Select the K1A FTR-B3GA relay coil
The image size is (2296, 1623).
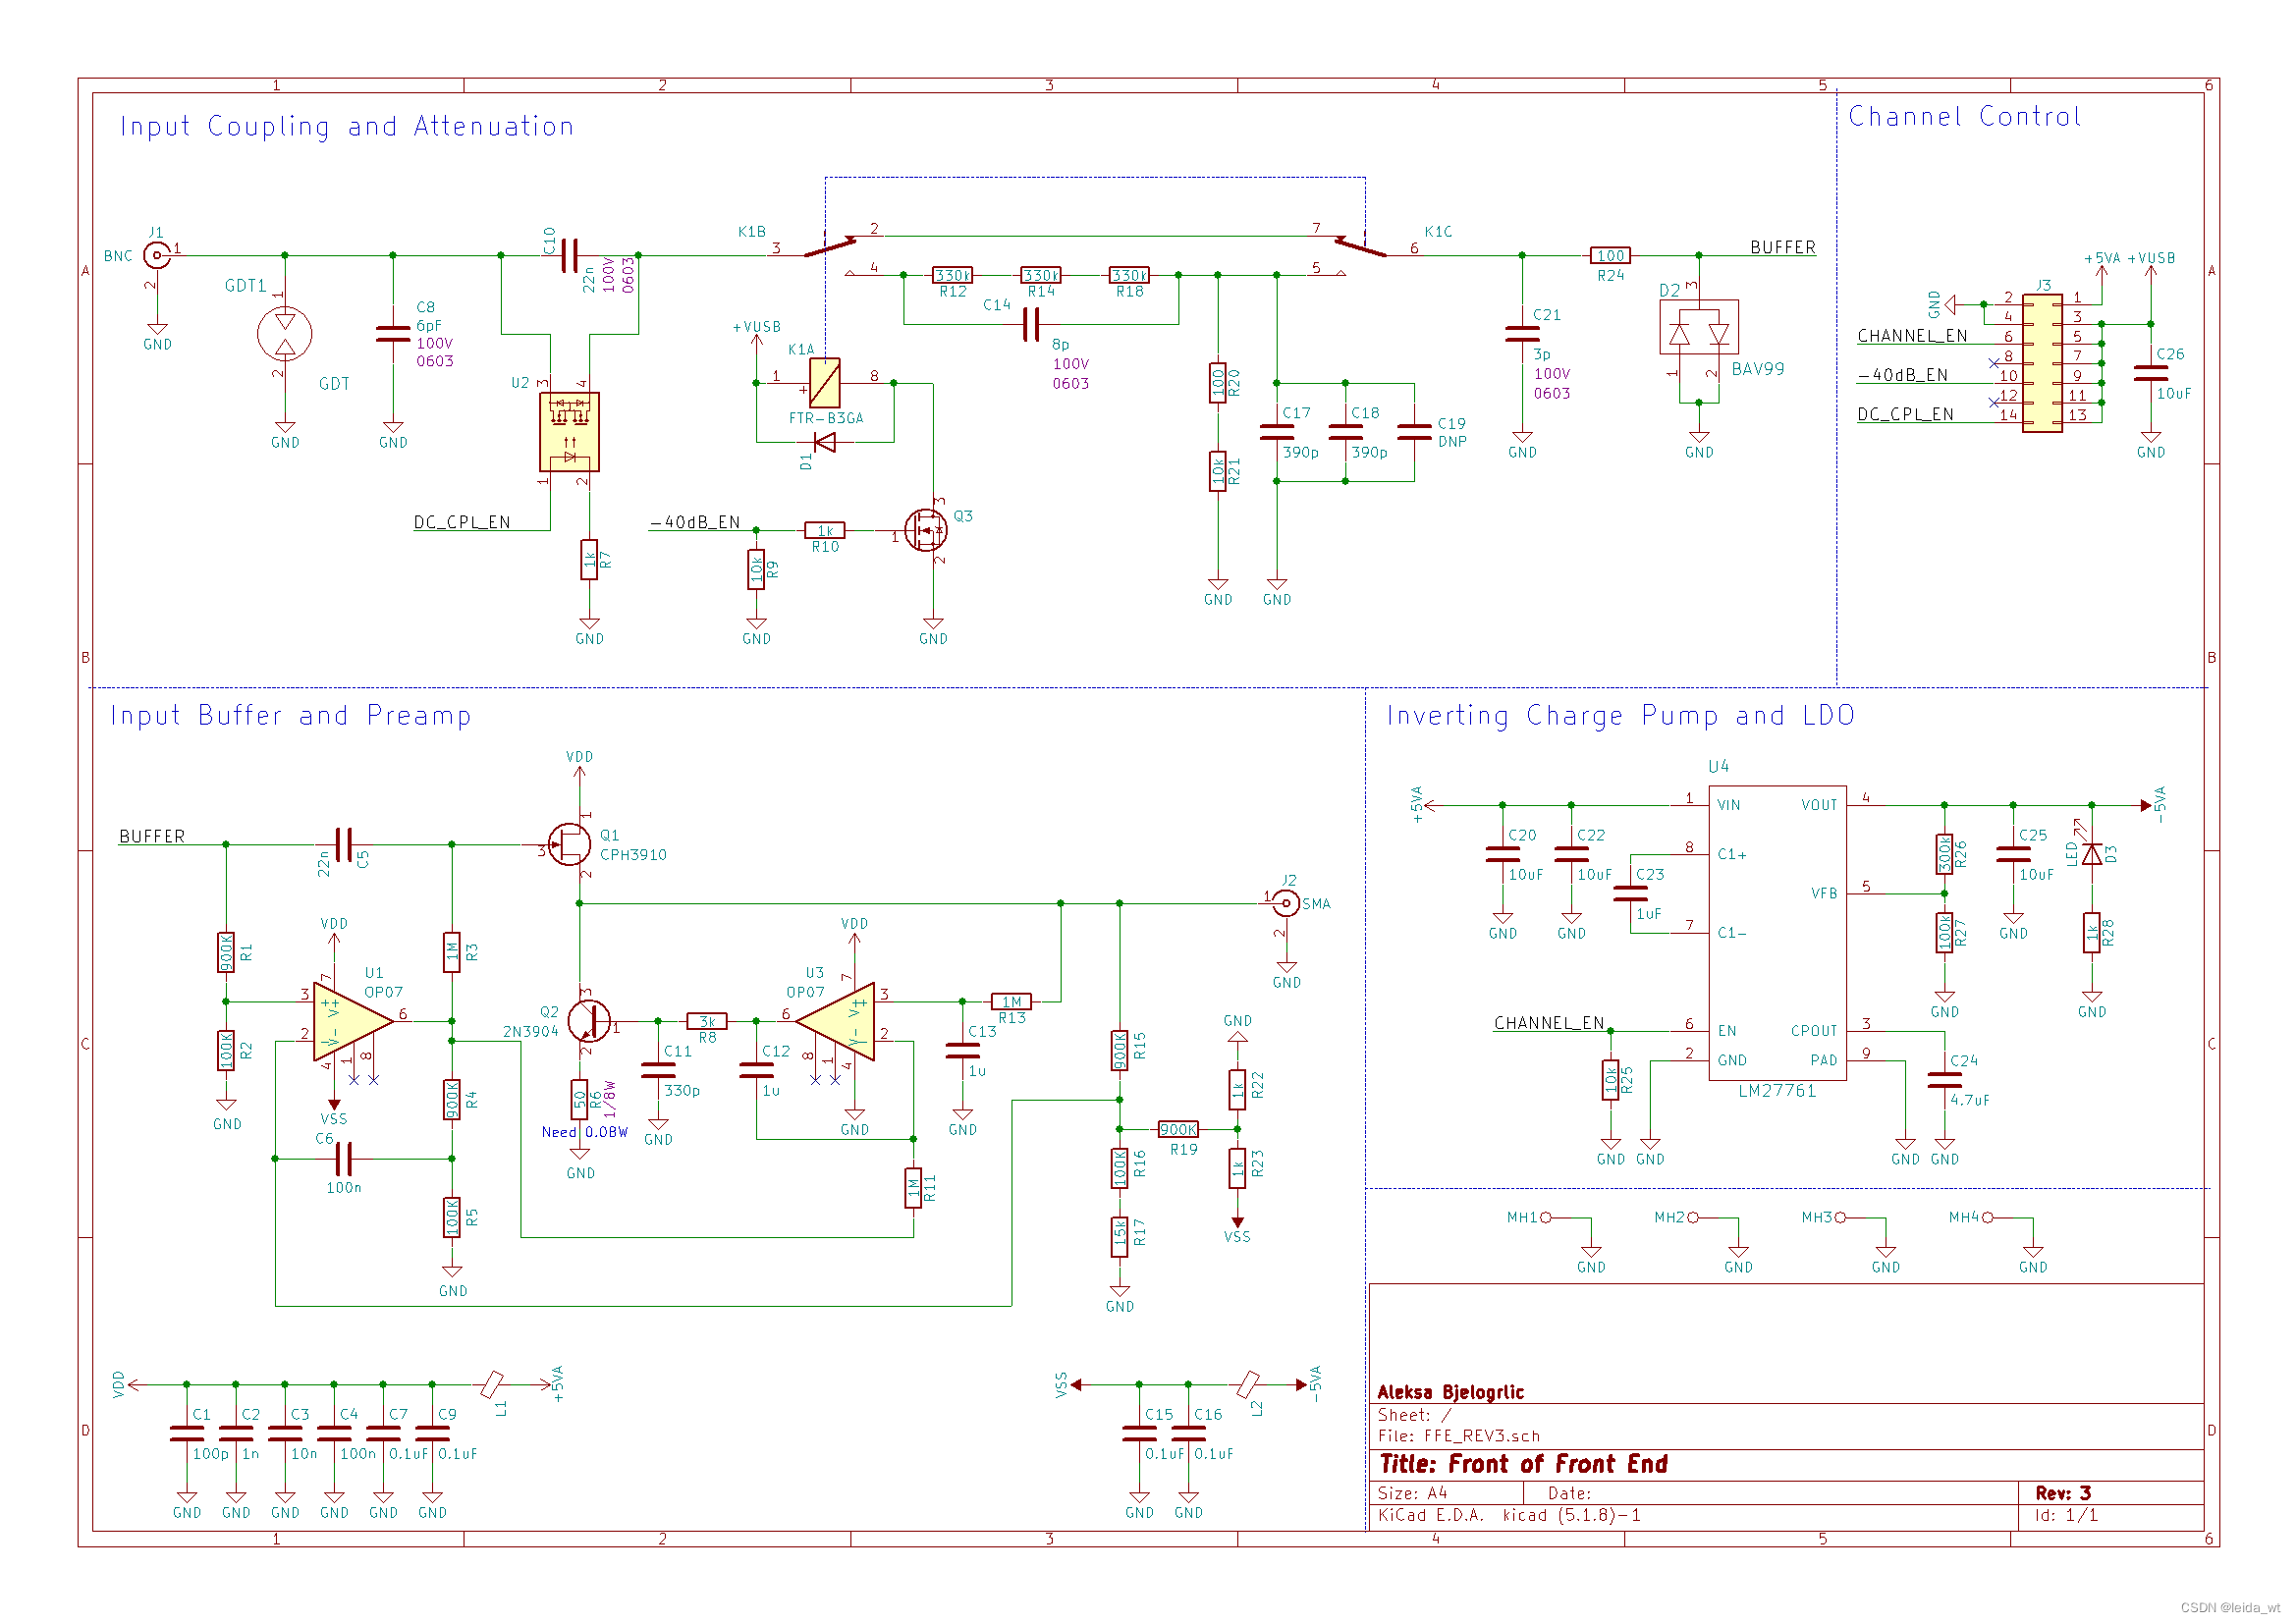point(825,383)
